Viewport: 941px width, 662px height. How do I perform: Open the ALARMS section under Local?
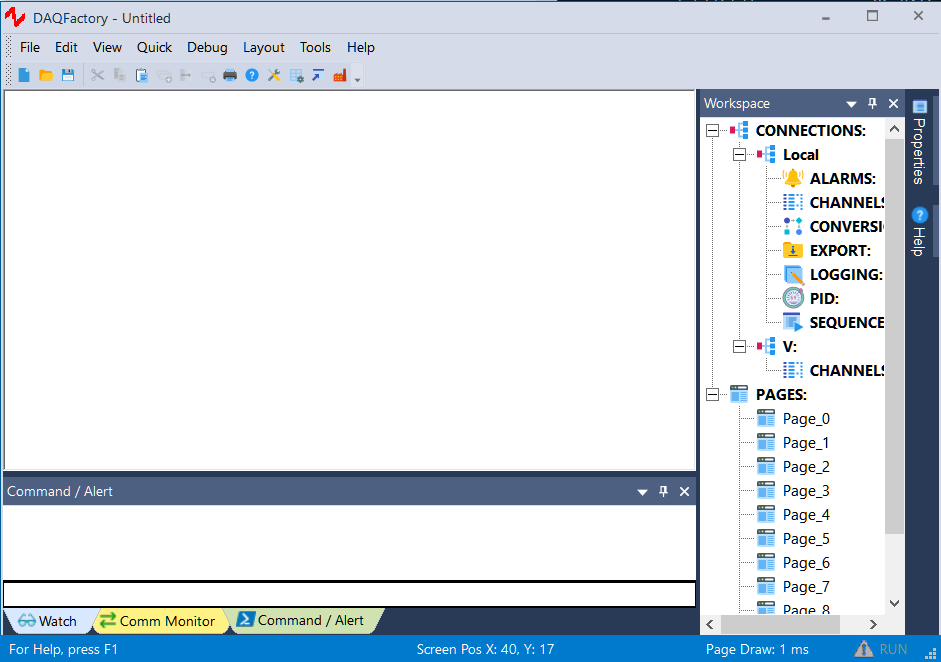[791, 178]
